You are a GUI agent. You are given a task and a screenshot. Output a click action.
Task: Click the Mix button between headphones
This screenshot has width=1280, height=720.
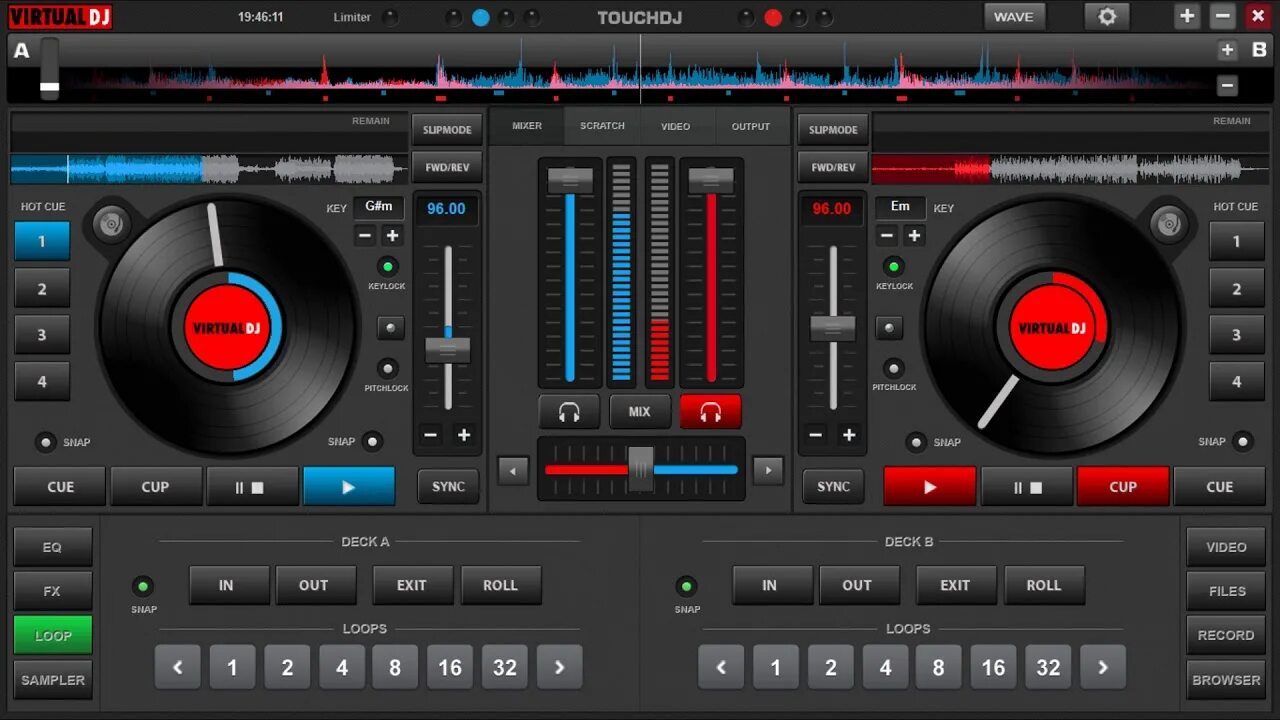pyautogui.click(x=639, y=411)
